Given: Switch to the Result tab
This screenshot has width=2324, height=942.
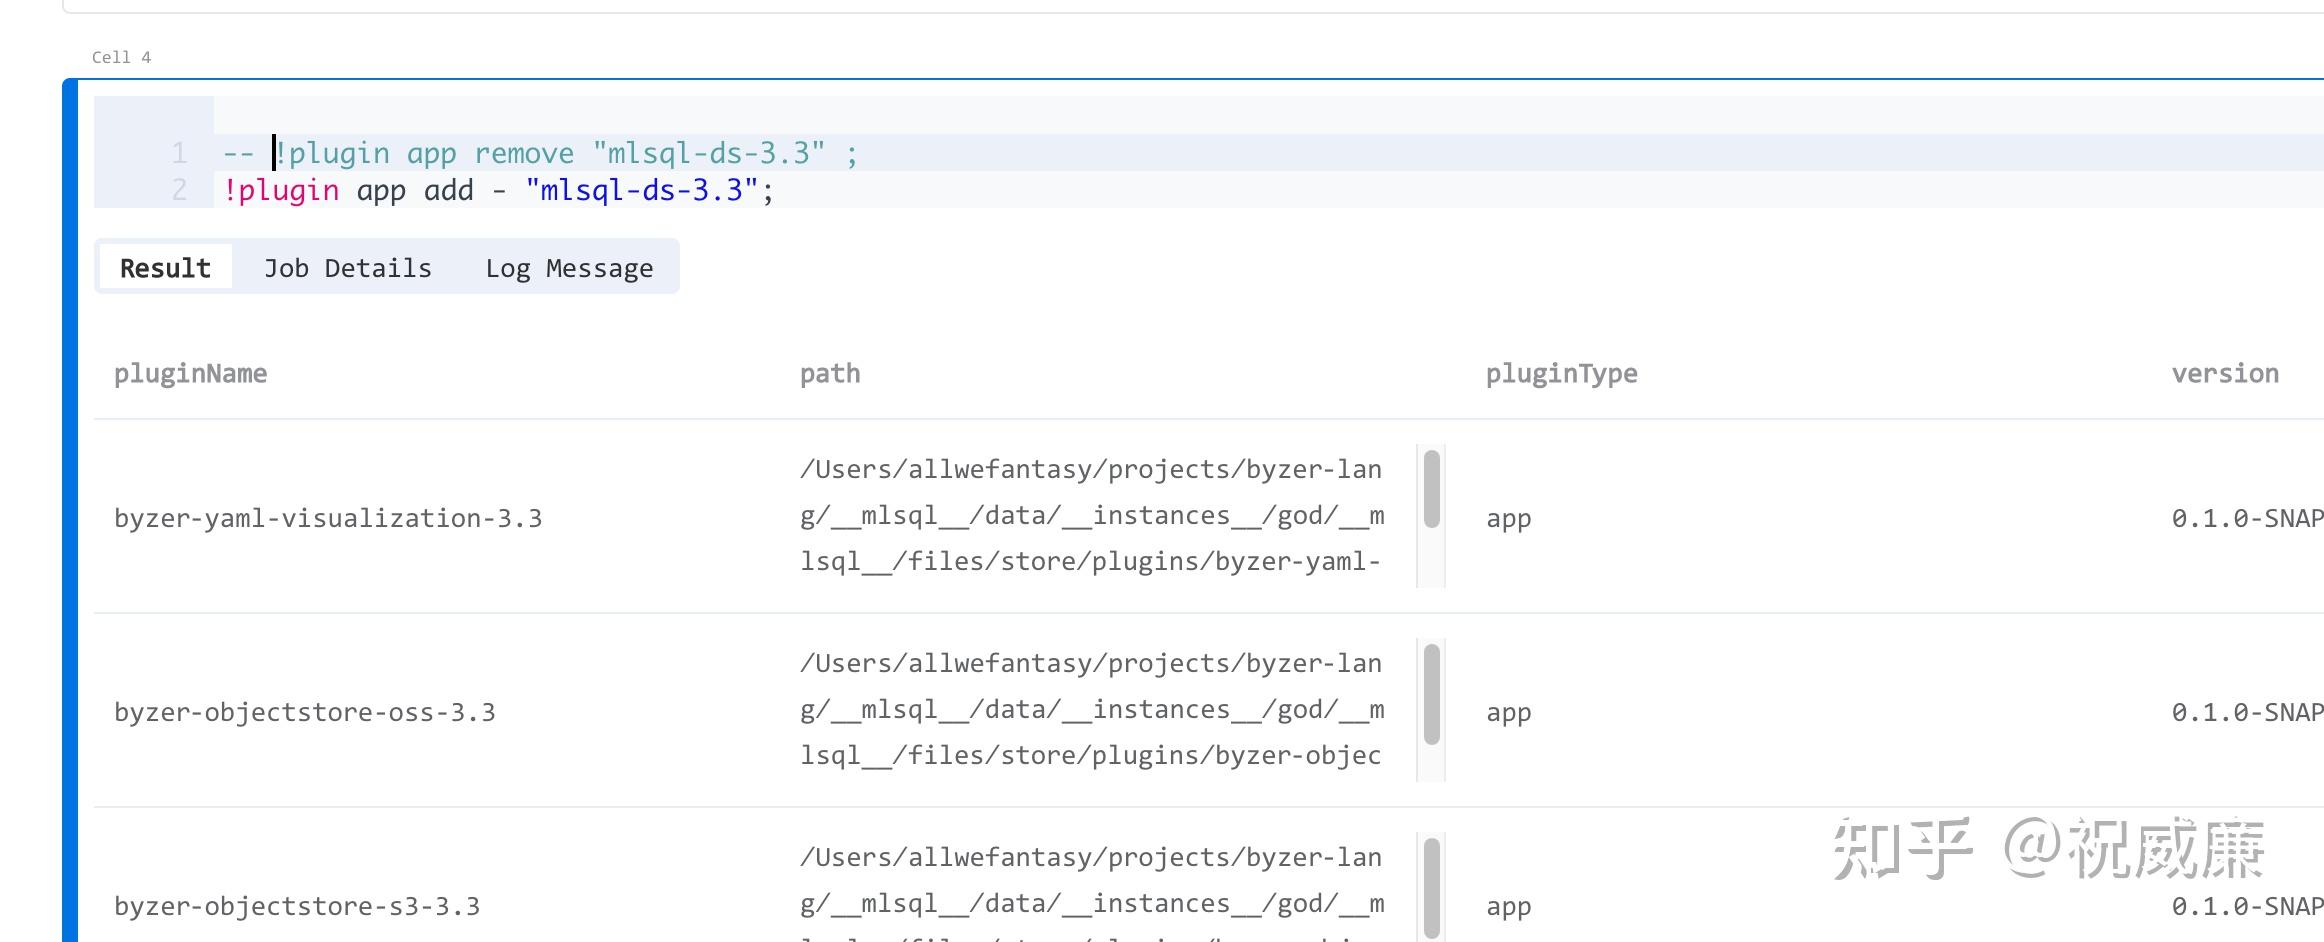Looking at the screenshot, I should (165, 268).
